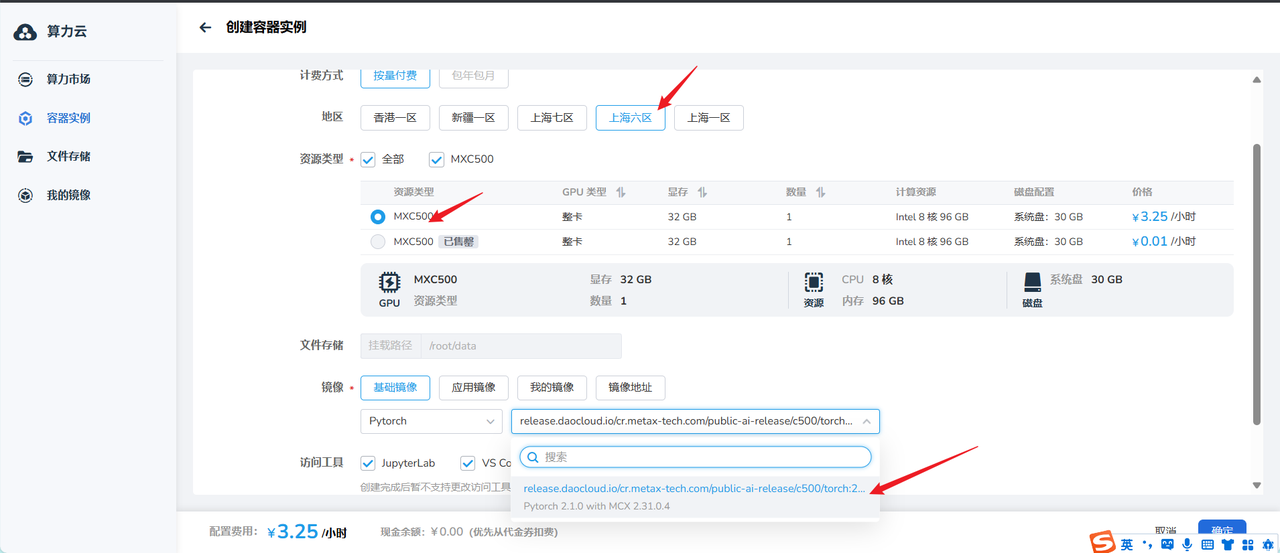Image resolution: width=1280 pixels, height=553 pixels.
Task: Open the Pytorch framework dropdown
Action: click(431, 421)
